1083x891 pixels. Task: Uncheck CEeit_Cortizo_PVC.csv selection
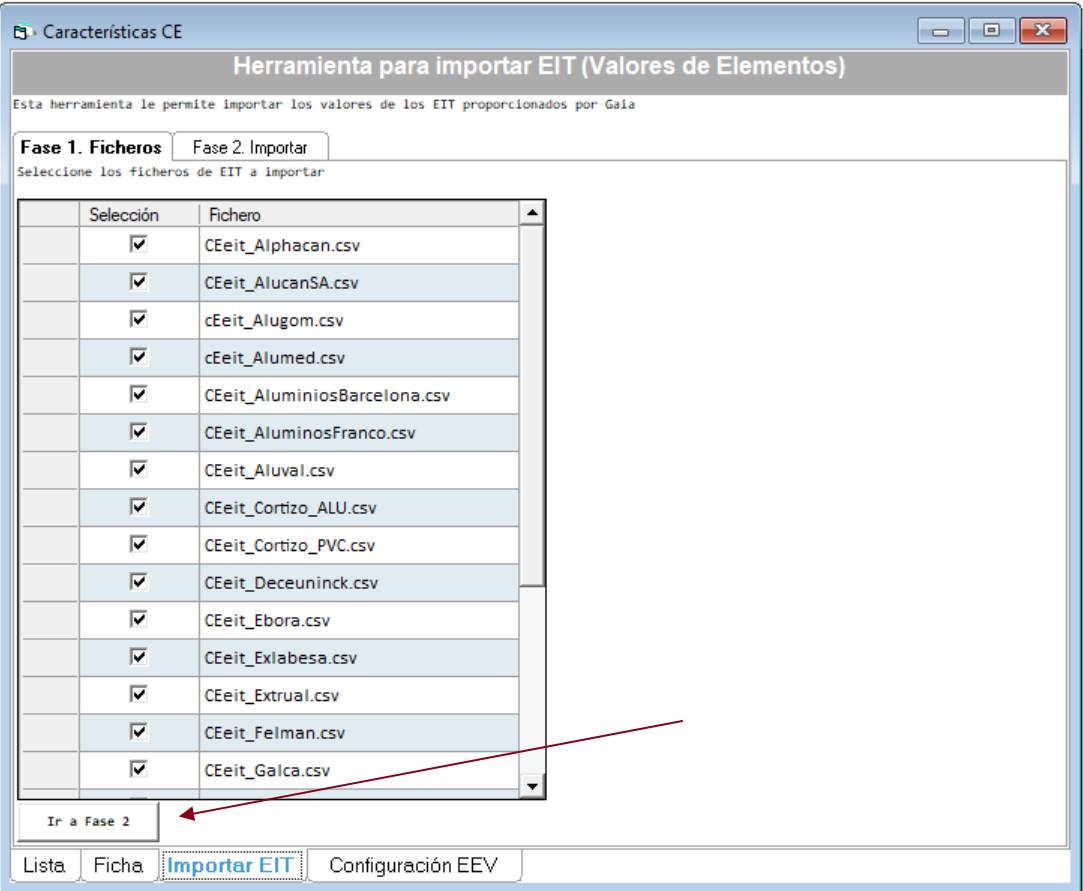[x=139, y=544]
